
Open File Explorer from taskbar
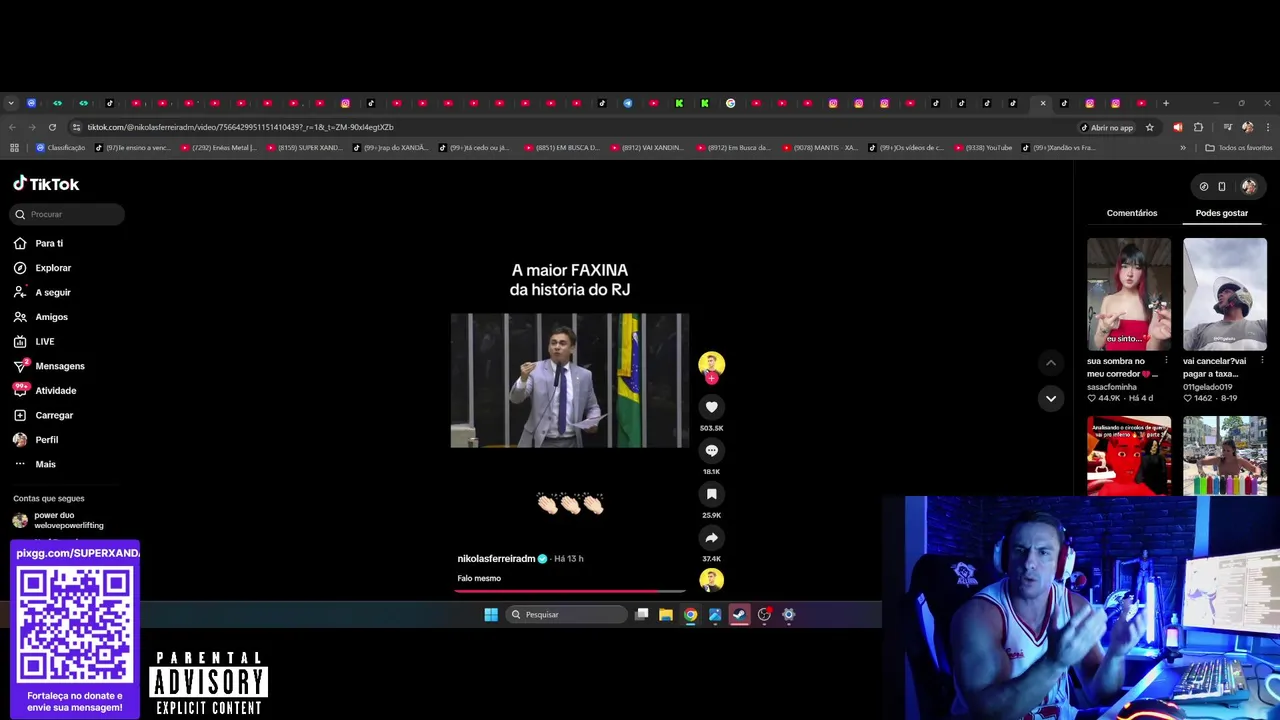[x=666, y=615]
